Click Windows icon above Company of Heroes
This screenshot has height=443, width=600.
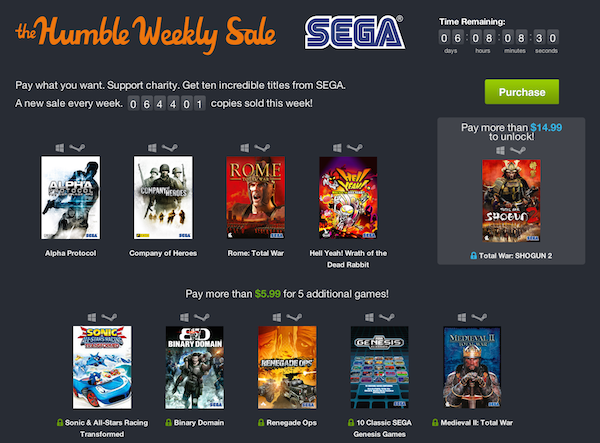(152, 148)
